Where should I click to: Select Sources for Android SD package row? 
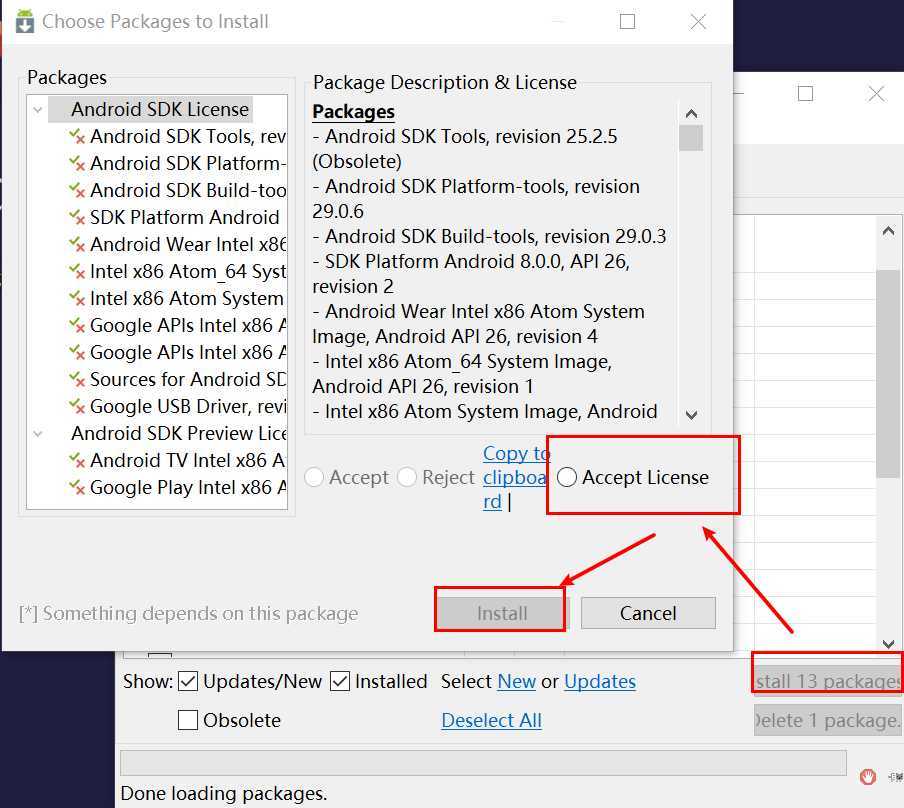point(187,379)
